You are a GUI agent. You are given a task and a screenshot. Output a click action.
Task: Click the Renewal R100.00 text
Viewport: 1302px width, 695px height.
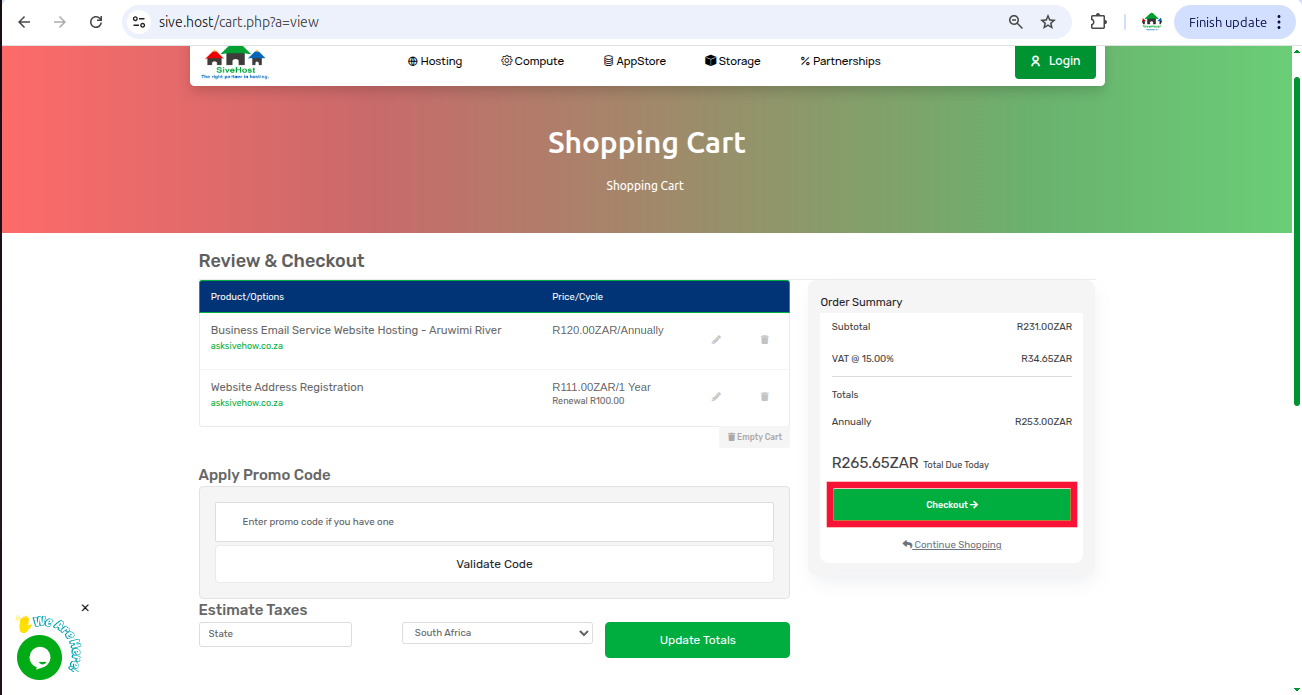[x=588, y=401]
